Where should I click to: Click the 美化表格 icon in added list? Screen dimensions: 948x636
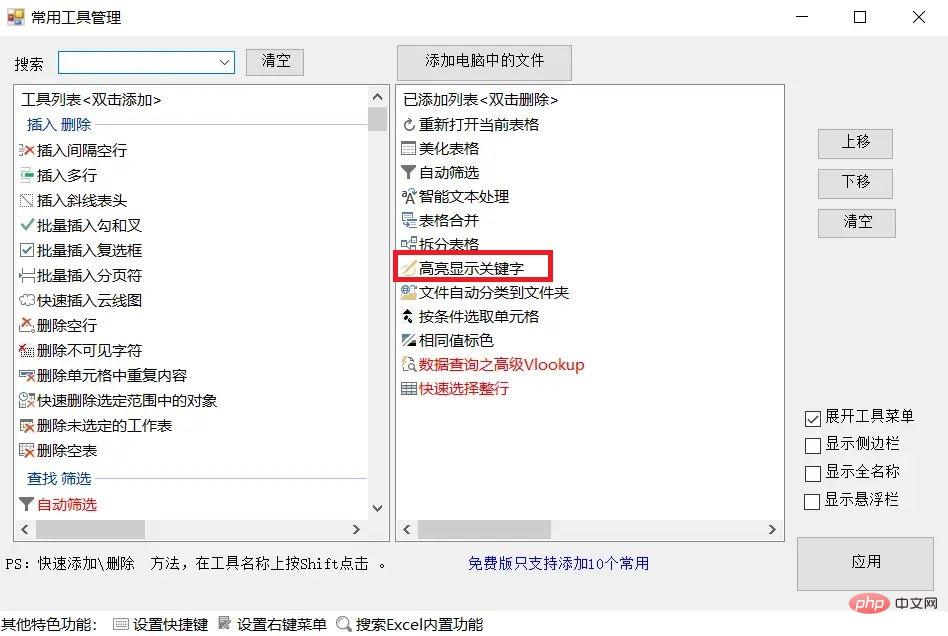(x=409, y=148)
